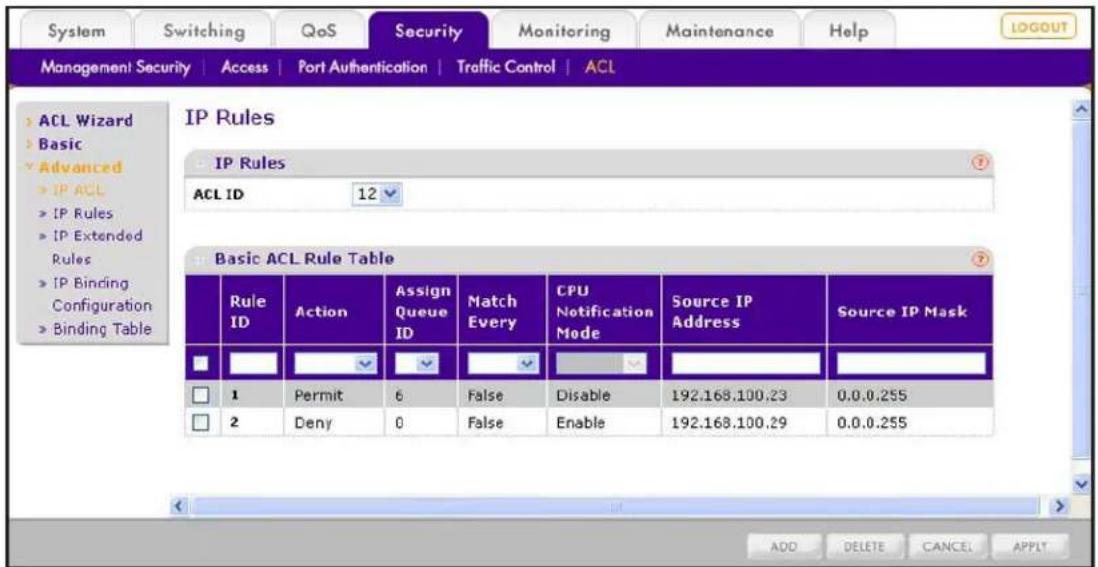1098x567 pixels.
Task: Open Traffic Control submenu
Action: (506, 68)
